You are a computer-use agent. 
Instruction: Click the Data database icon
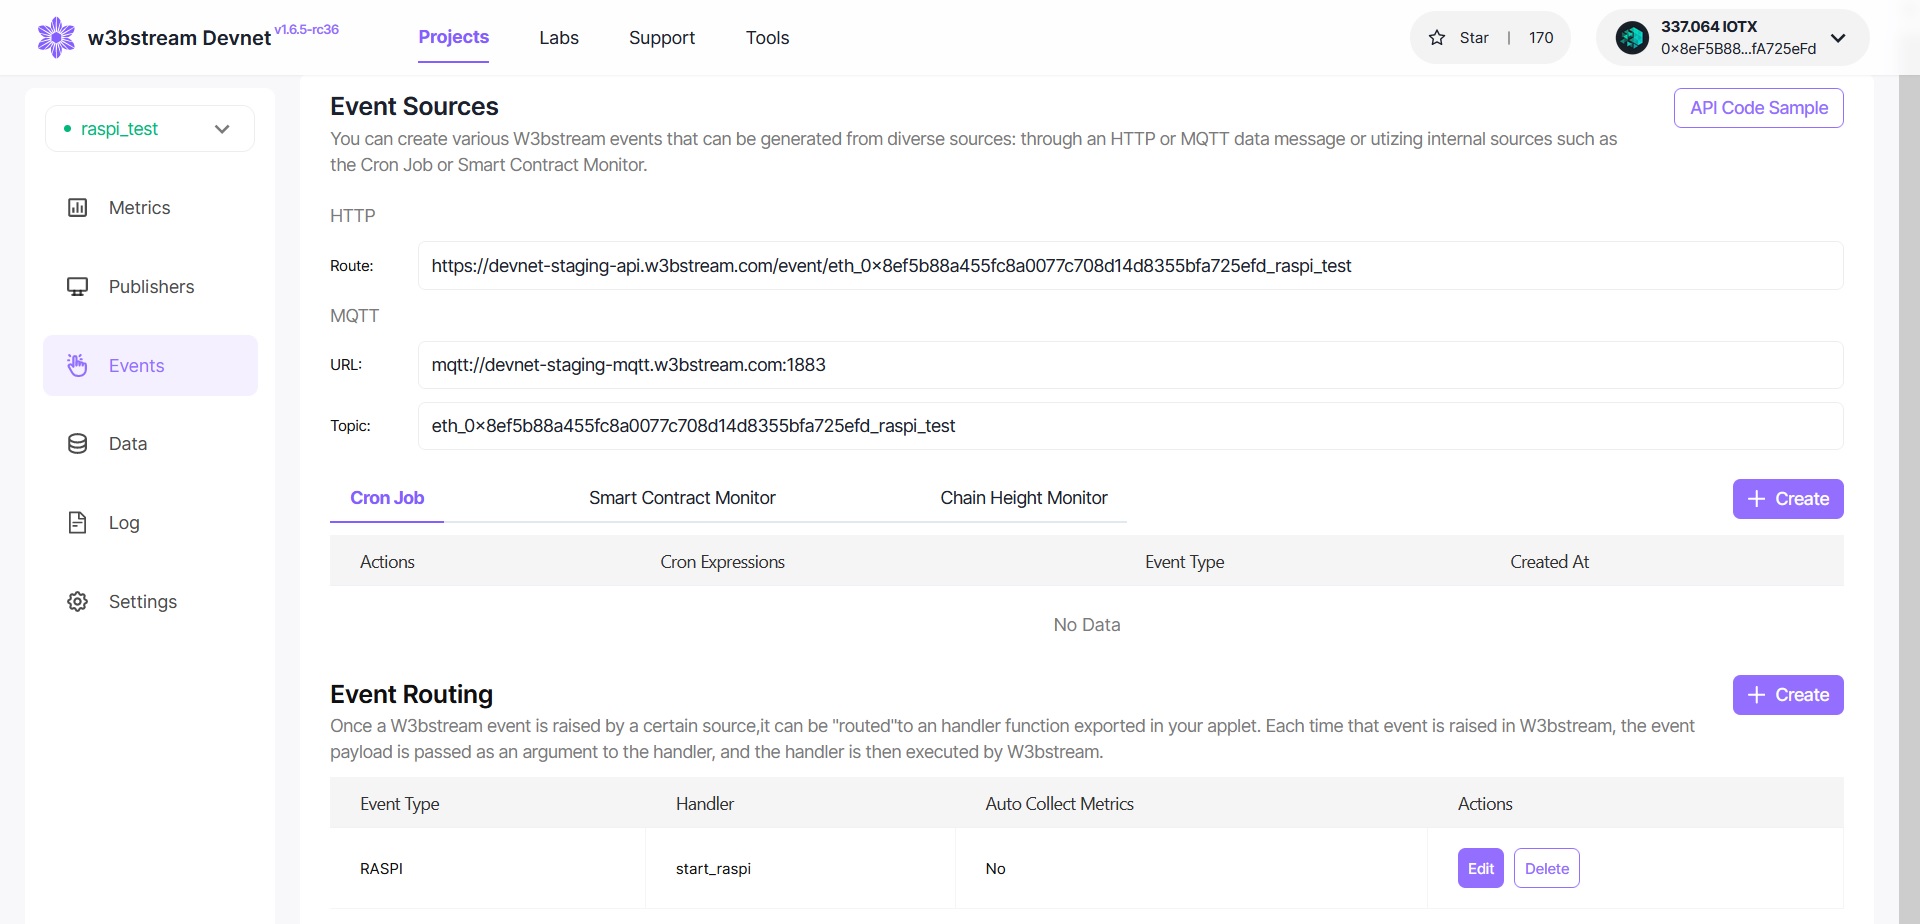(77, 444)
